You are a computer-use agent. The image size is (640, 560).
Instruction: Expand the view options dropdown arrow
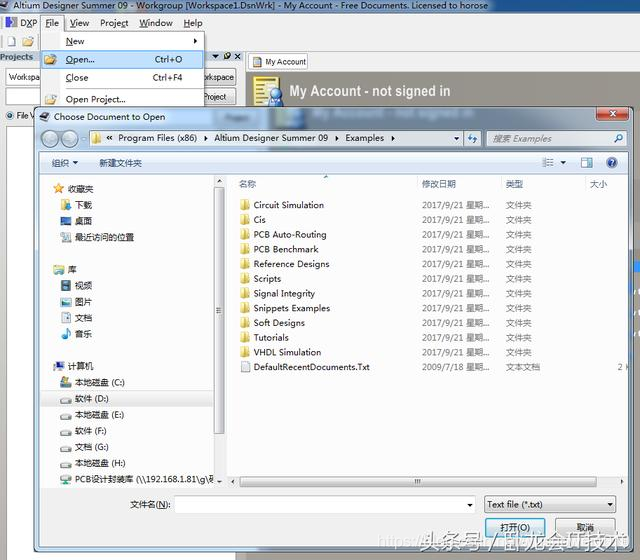tap(563, 163)
